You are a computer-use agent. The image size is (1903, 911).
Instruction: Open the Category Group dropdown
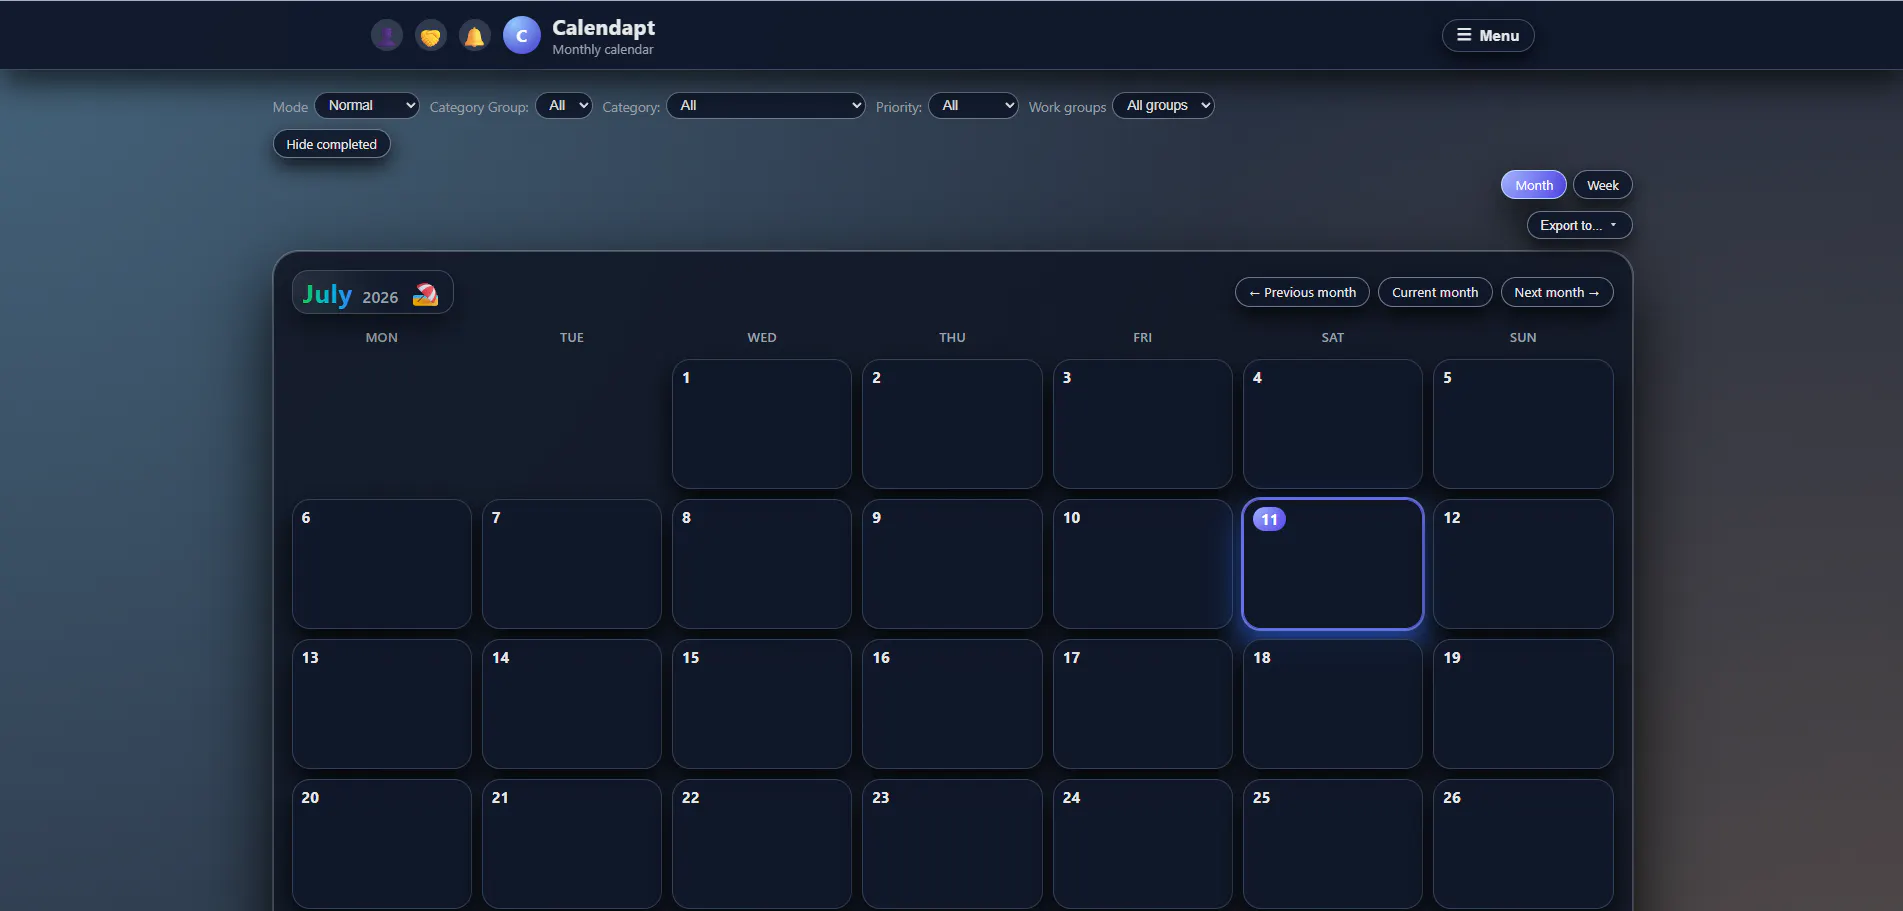point(564,105)
